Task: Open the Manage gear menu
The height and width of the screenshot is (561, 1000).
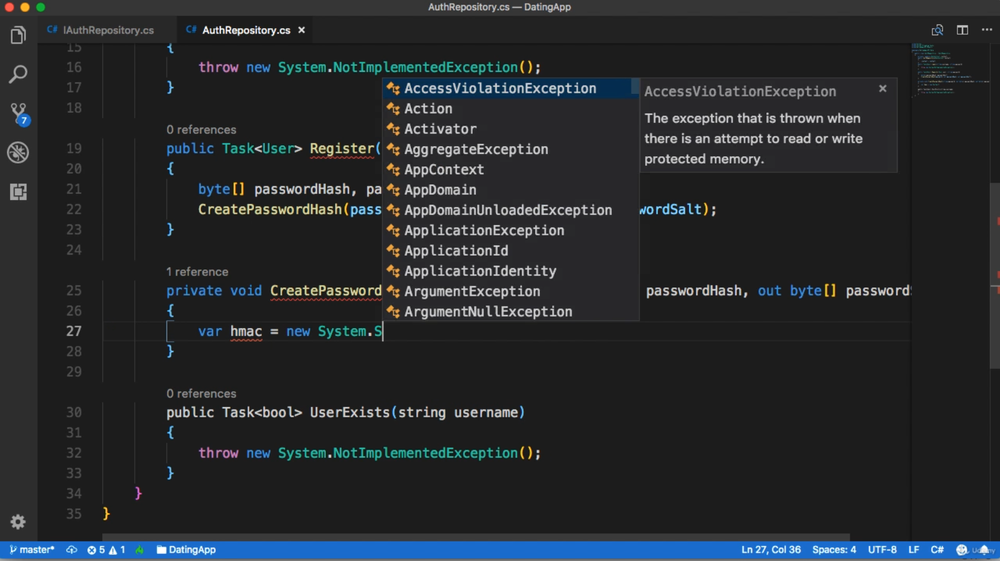Action: tap(18, 521)
